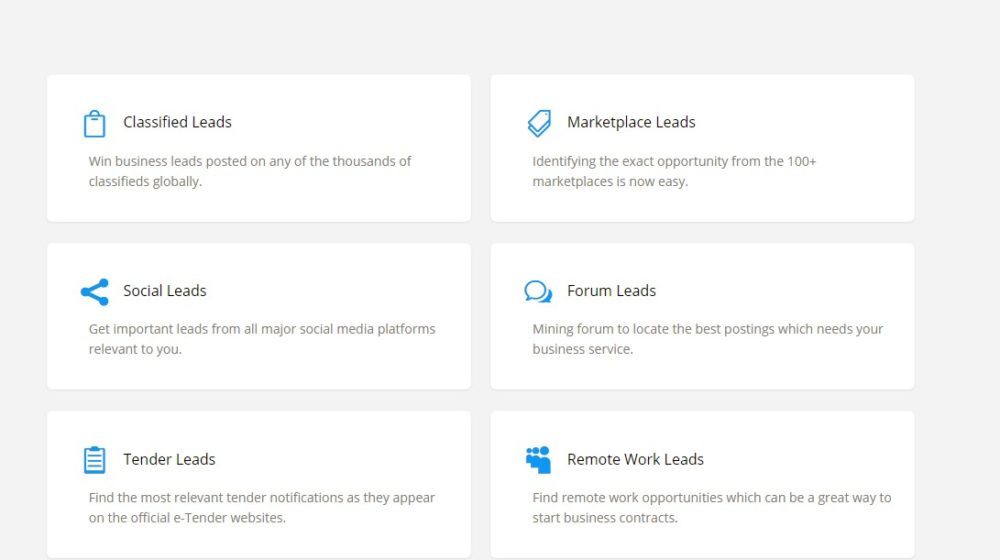
Task: Click the Social Leads share icon
Action: coord(94,292)
